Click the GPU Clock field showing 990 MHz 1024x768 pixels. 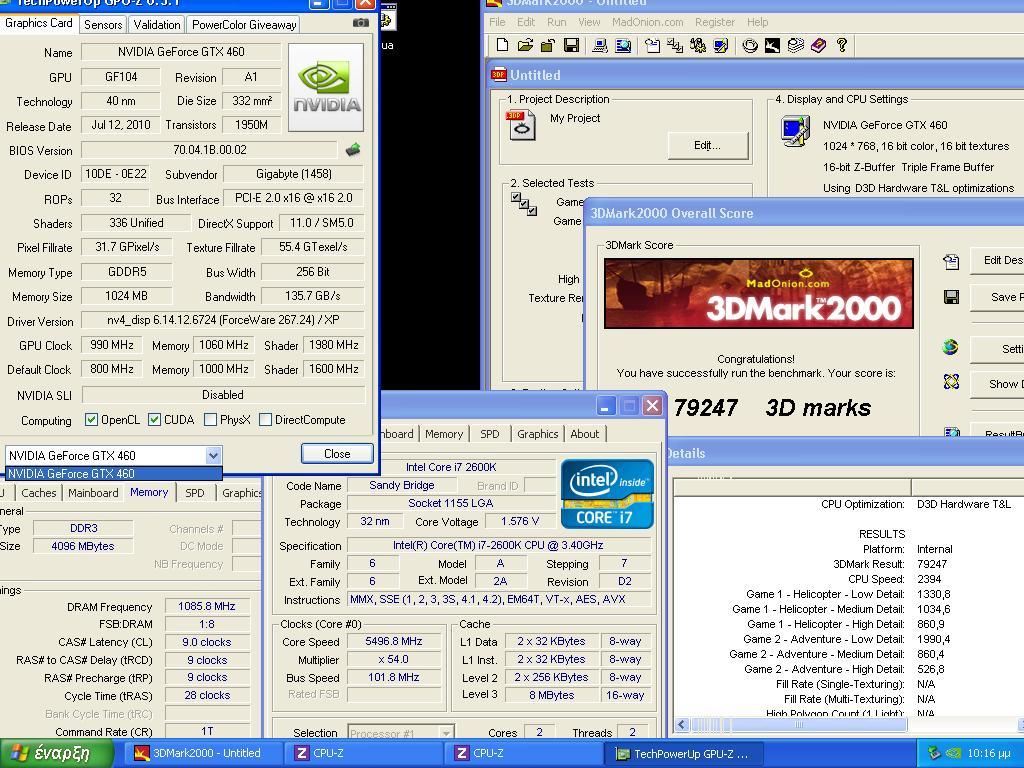pos(112,345)
